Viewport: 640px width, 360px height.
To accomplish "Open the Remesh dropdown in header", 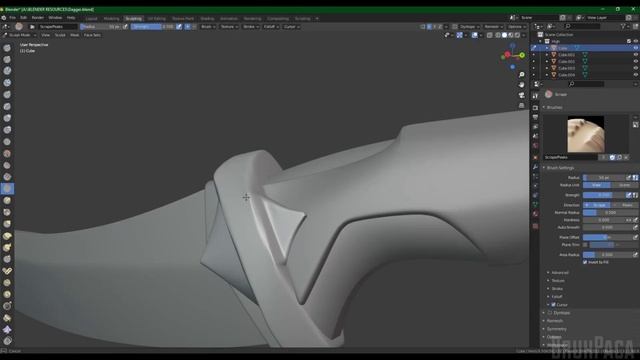I will coord(493,27).
